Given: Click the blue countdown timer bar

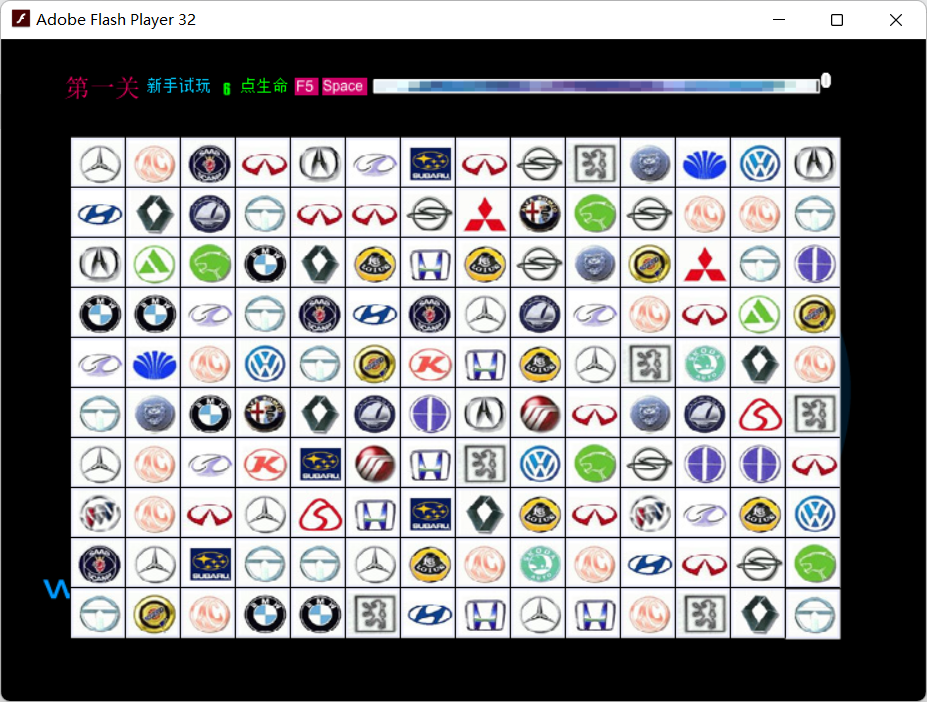Looking at the screenshot, I should (x=596, y=86).
